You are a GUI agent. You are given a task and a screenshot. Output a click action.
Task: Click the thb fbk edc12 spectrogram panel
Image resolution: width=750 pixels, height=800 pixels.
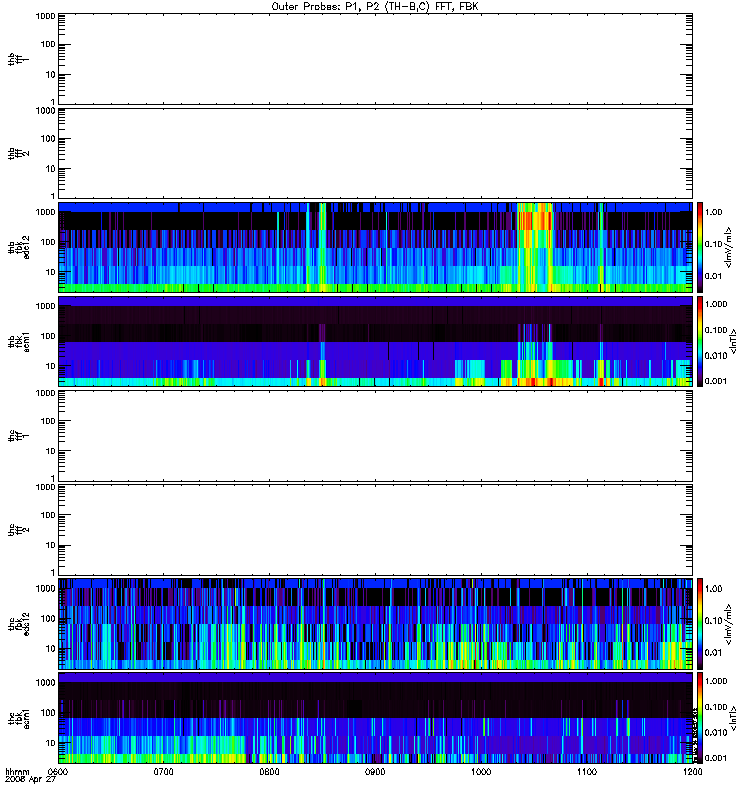pos(375,247)
